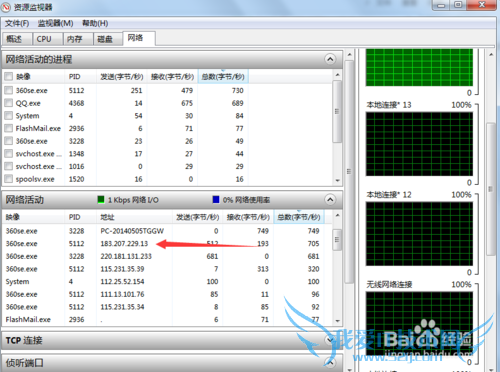
Task: Expand the TCP 连接 section
Action: (330, 340)
